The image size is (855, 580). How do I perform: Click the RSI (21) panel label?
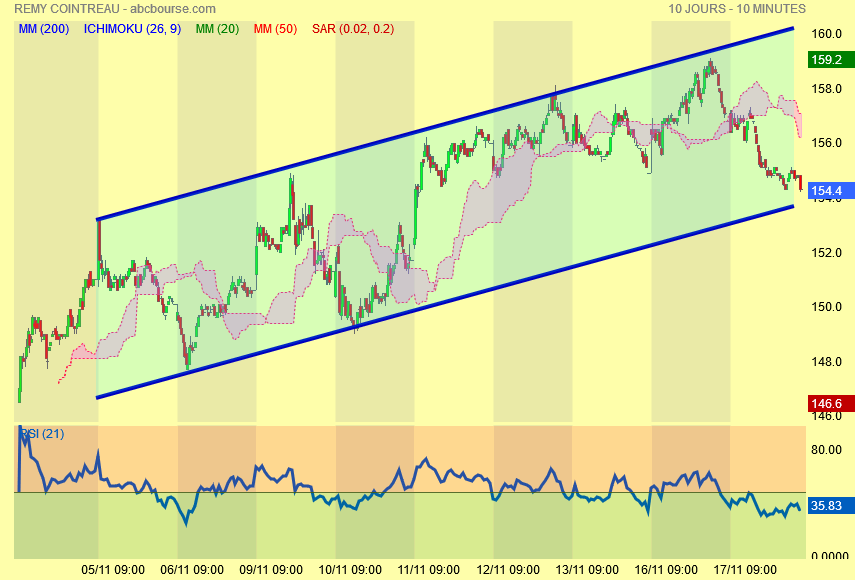(43, 434)
